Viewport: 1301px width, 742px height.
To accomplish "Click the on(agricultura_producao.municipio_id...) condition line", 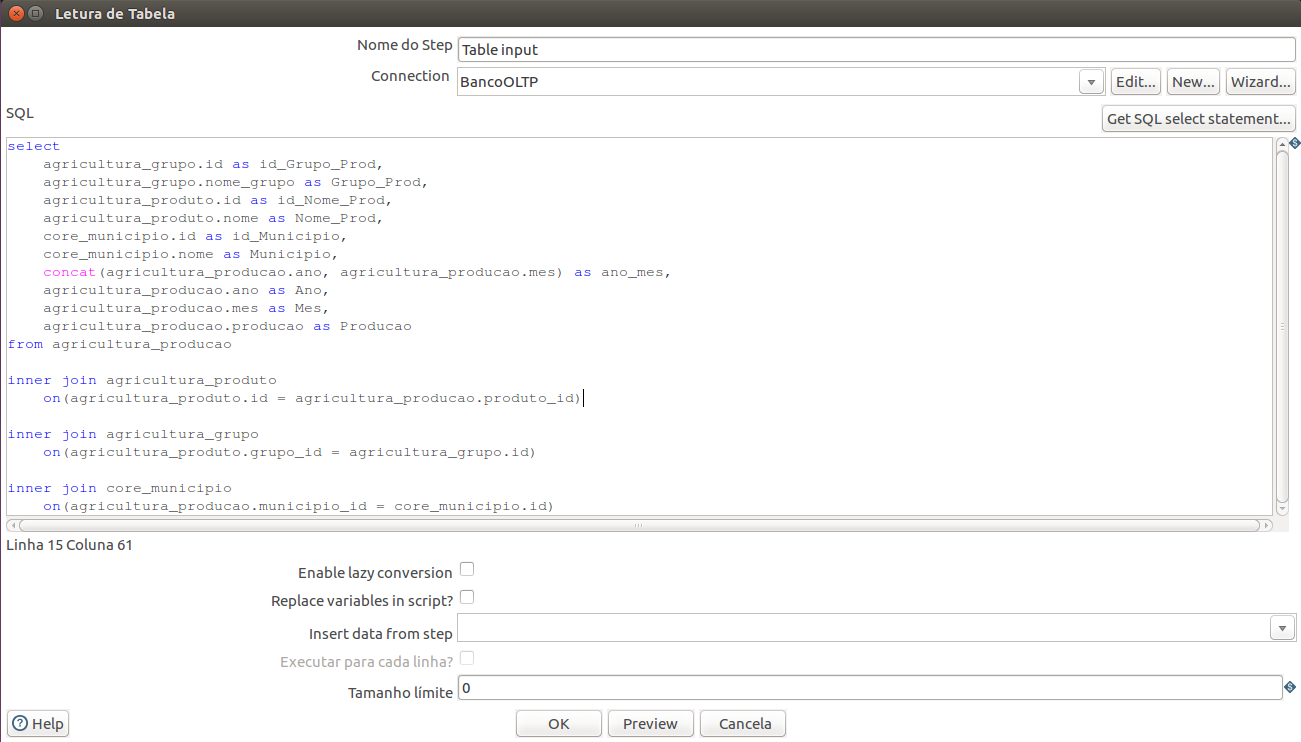I will (x=298, y=506).
